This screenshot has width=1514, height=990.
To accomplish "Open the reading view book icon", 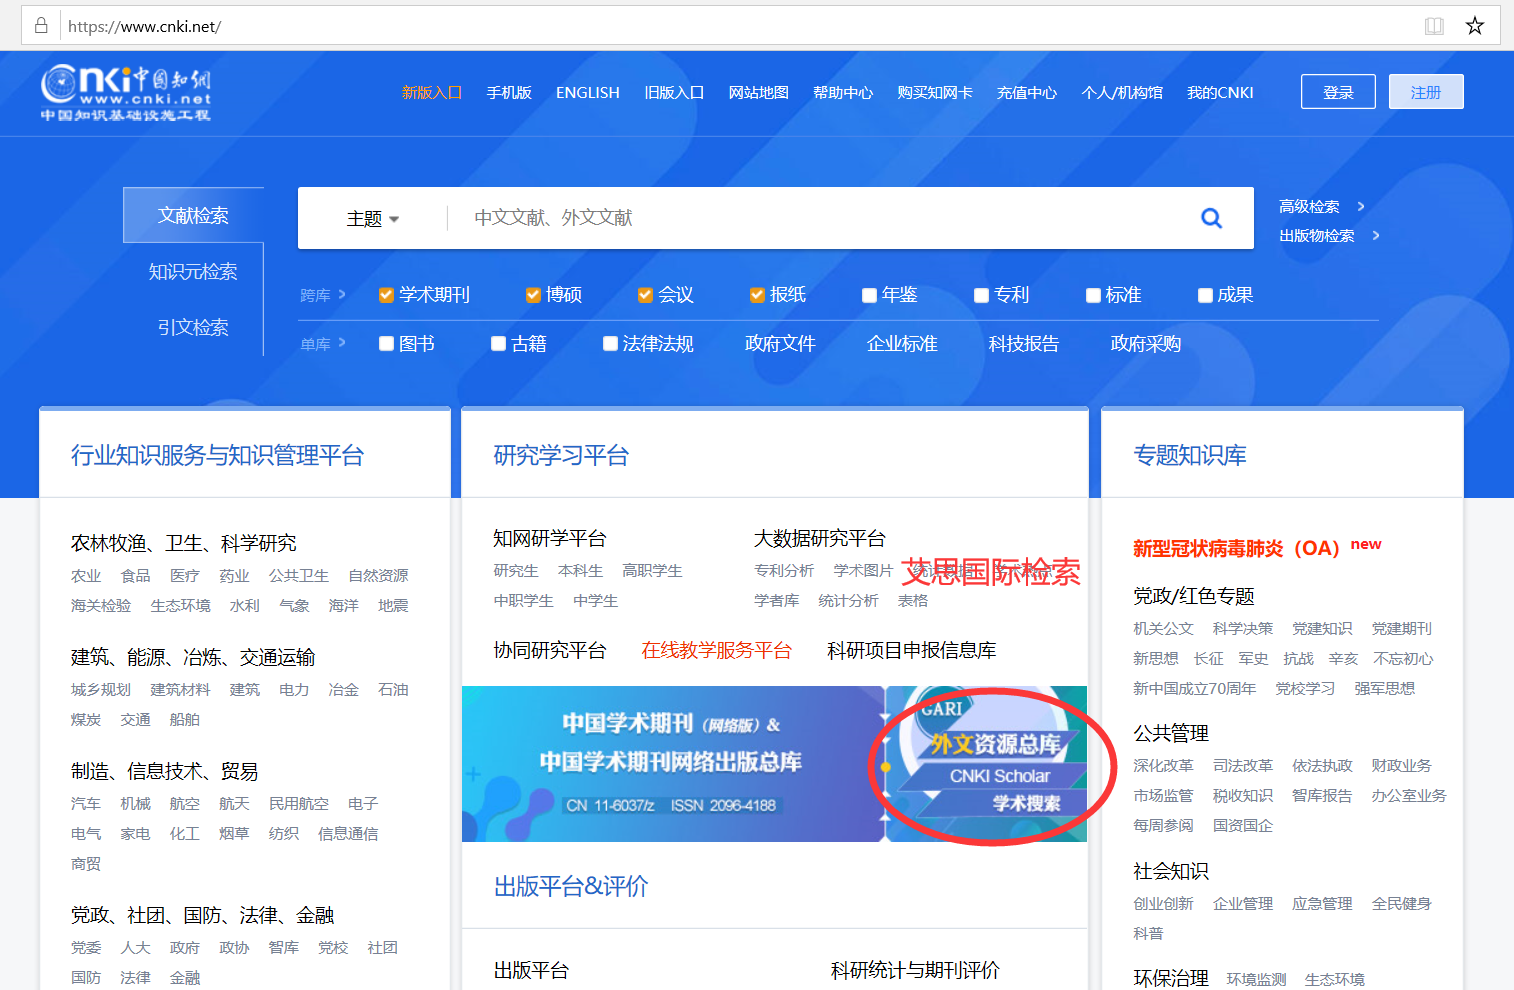I will (x=1434, y=26).
